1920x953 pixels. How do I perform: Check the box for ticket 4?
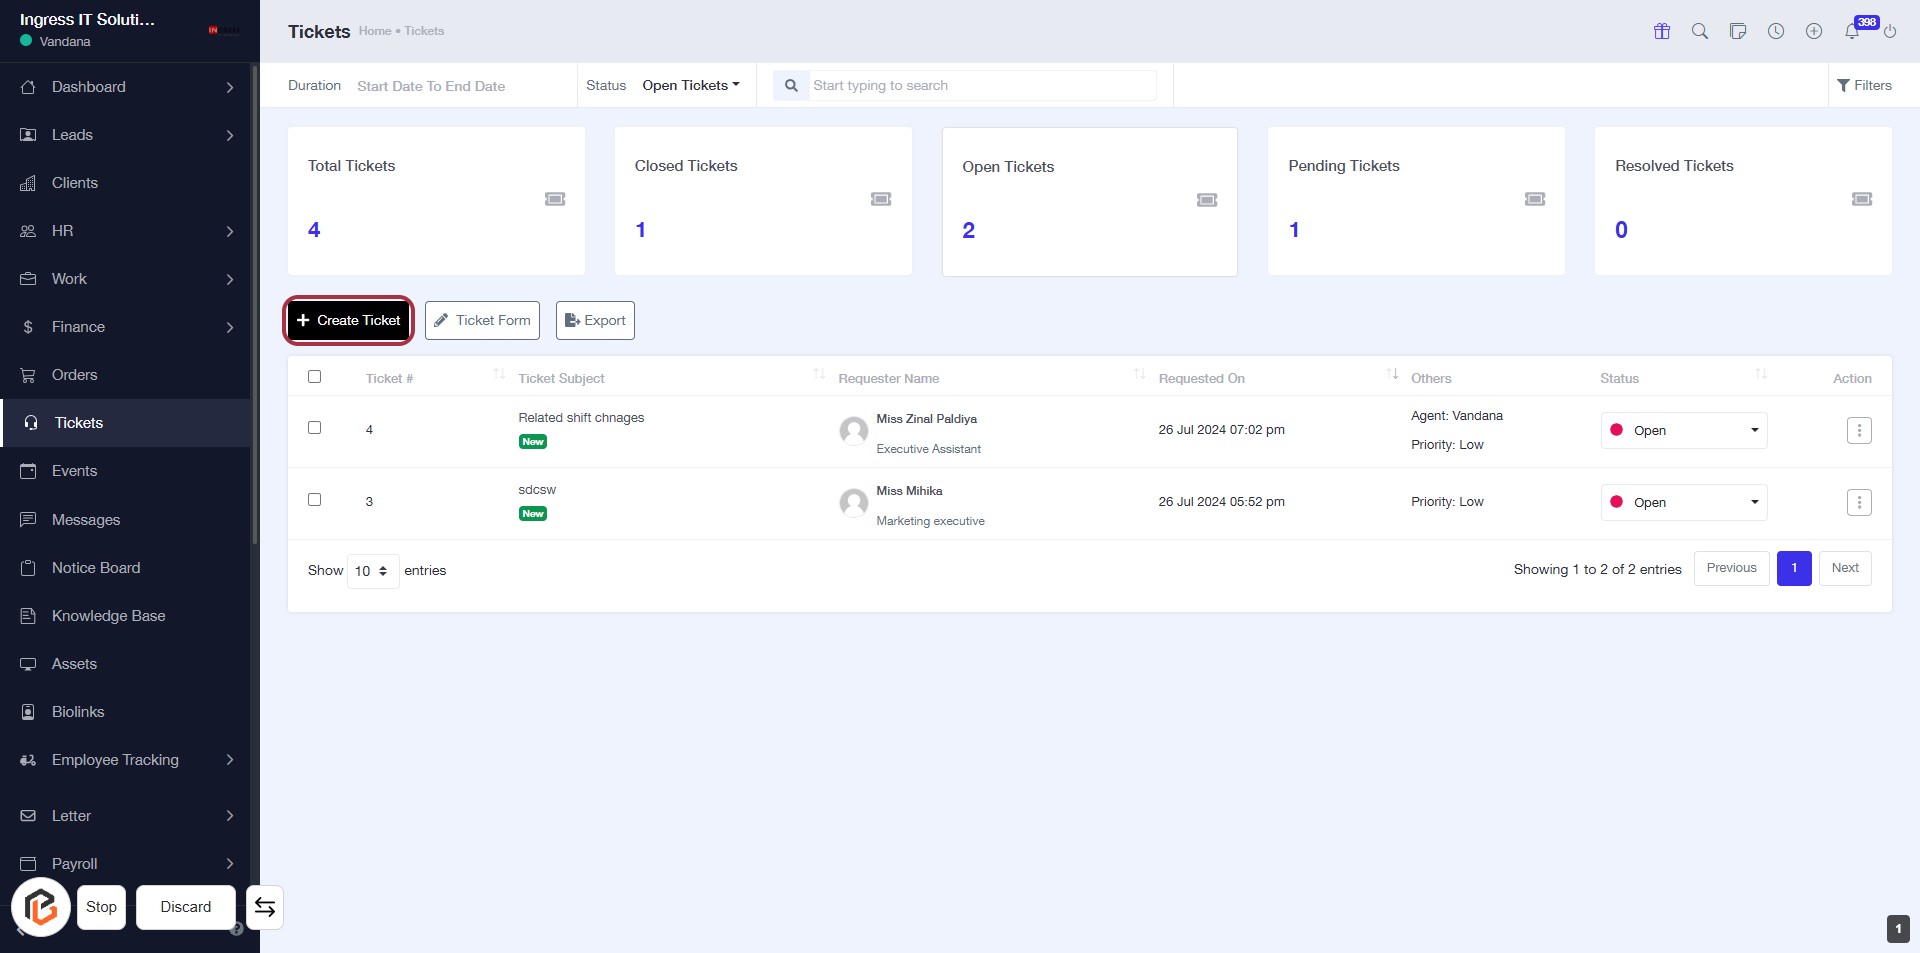(x=314, y=428)
